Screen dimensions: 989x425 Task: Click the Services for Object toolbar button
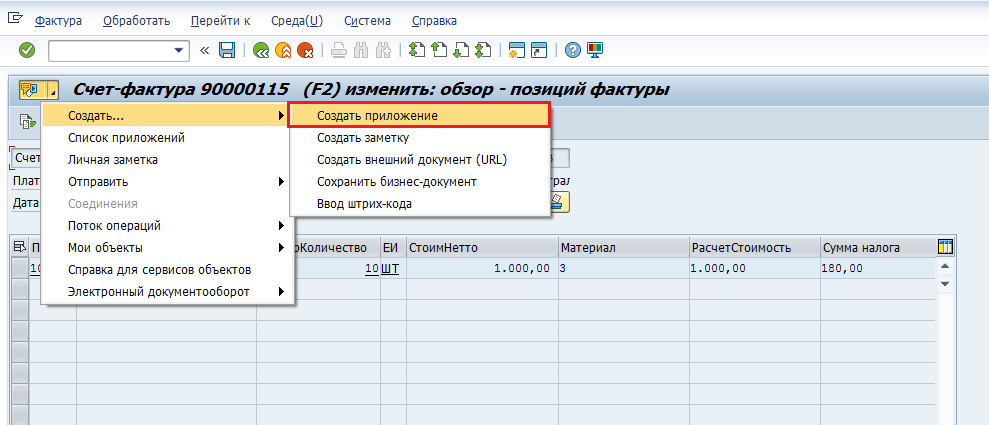(31, 90)
